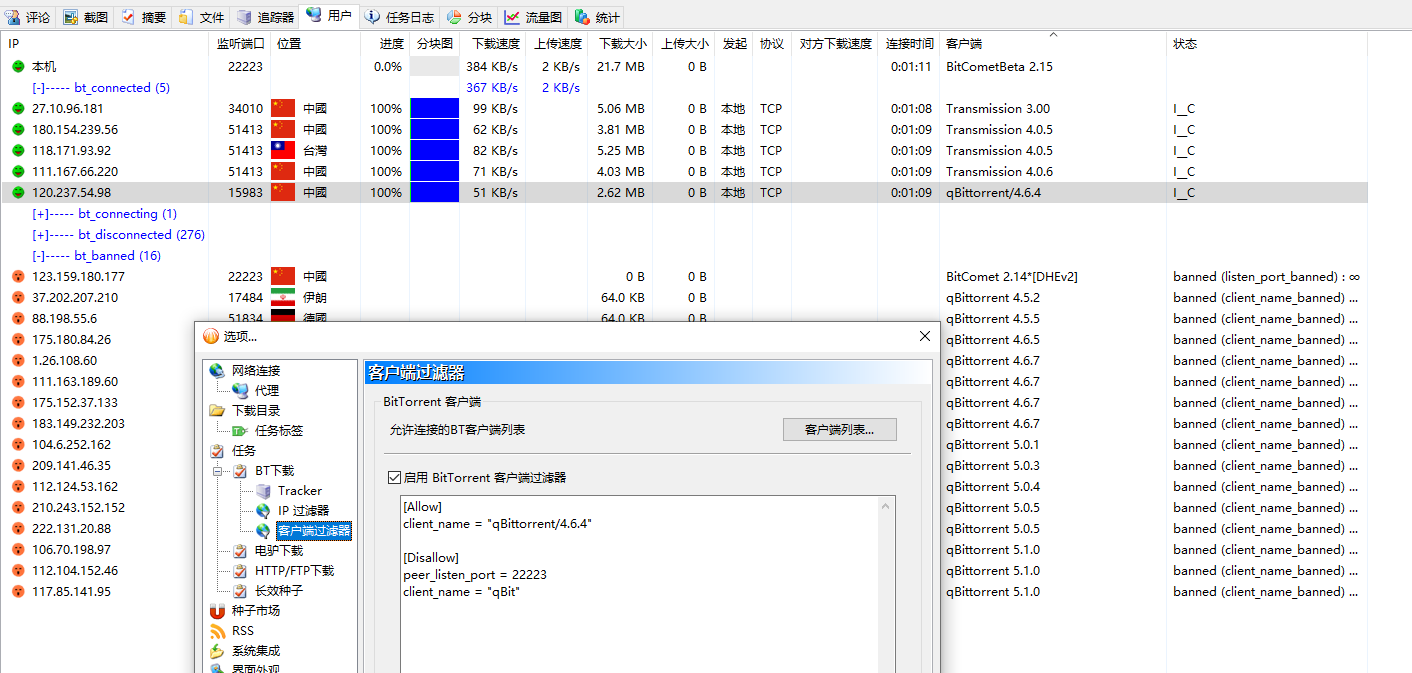This screenshot has height=673, width=1412.
Task: Click the orange RSS feed icon
Action: tap(217, 631)
